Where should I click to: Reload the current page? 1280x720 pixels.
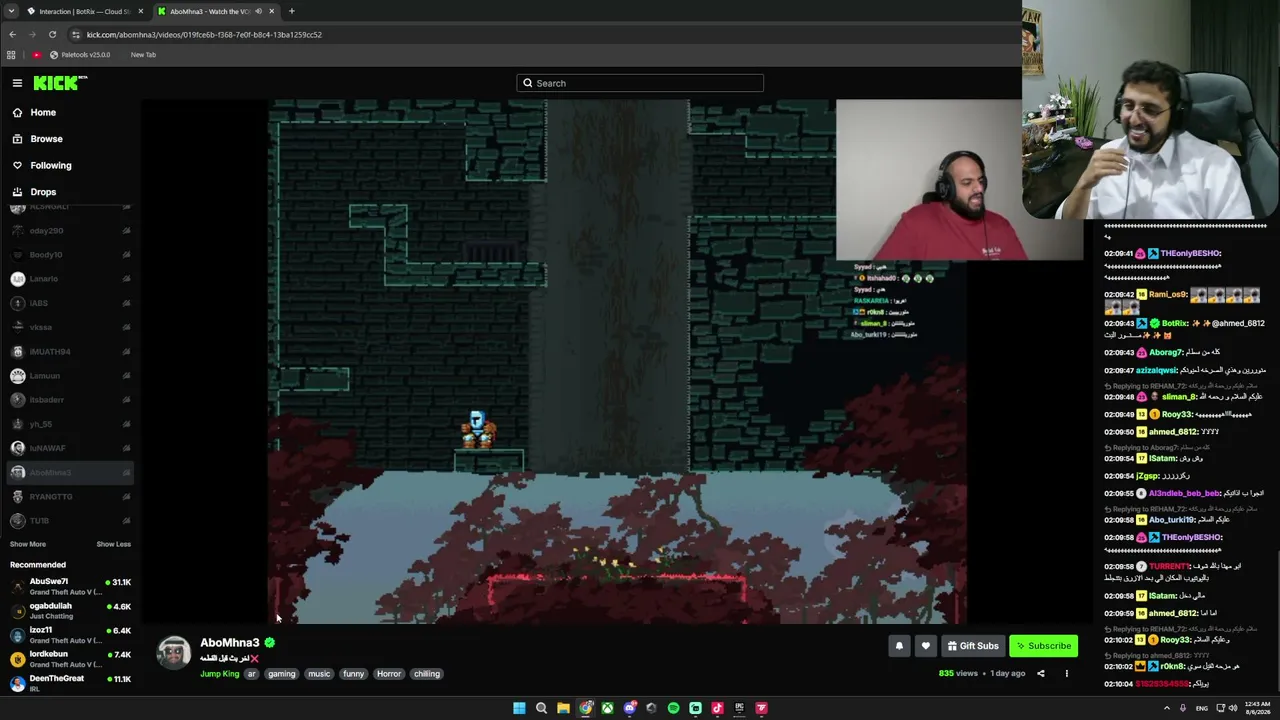[x=52, y=34]
